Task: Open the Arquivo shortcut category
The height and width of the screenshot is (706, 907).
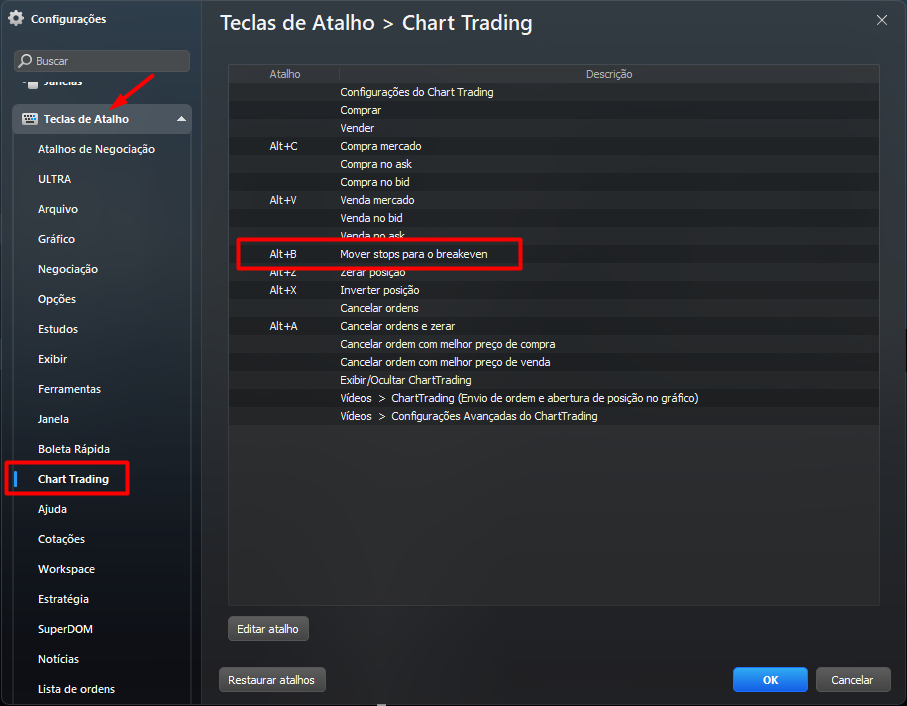Action: 58,209
